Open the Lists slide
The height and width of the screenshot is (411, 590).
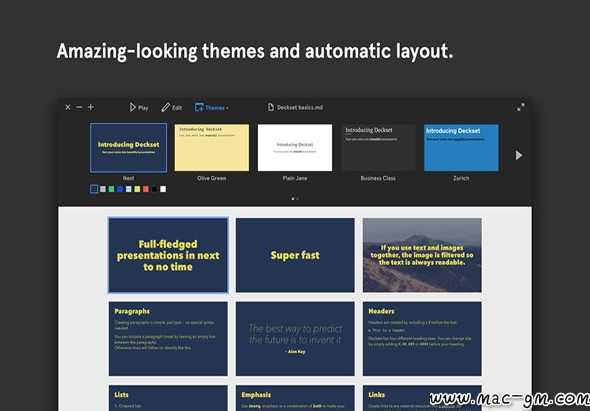(168, 398)
